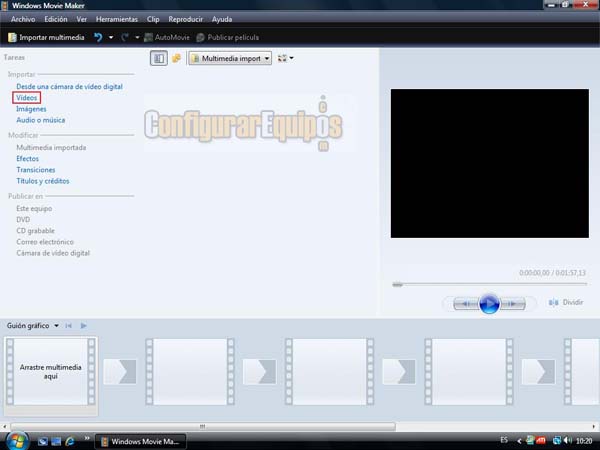Click the redo arrow icon
600x450 pixels.
[125, 38]
